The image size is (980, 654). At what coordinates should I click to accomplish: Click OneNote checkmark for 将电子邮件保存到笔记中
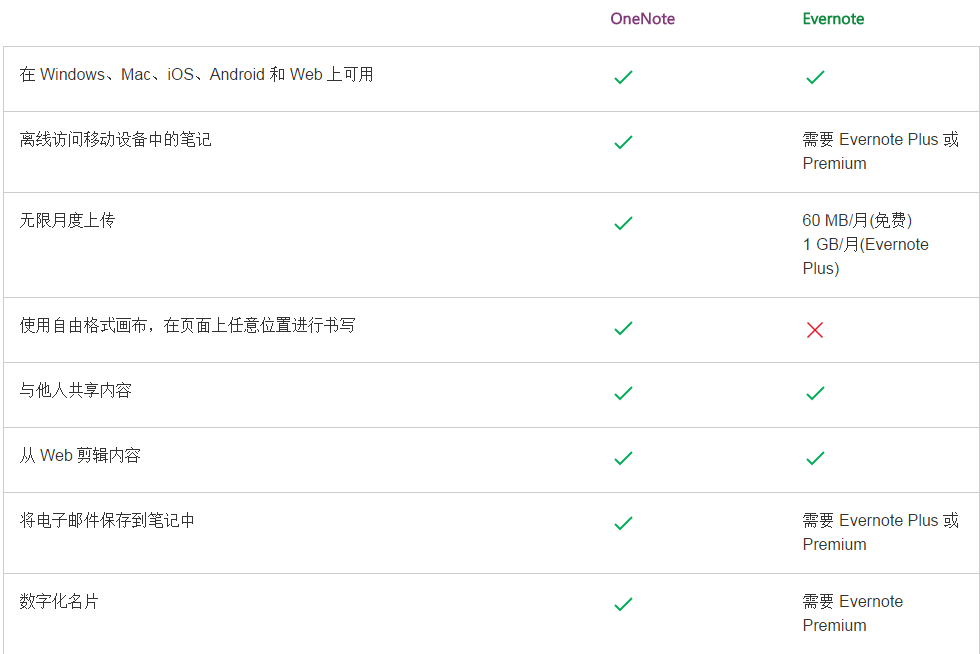point(623,523)
